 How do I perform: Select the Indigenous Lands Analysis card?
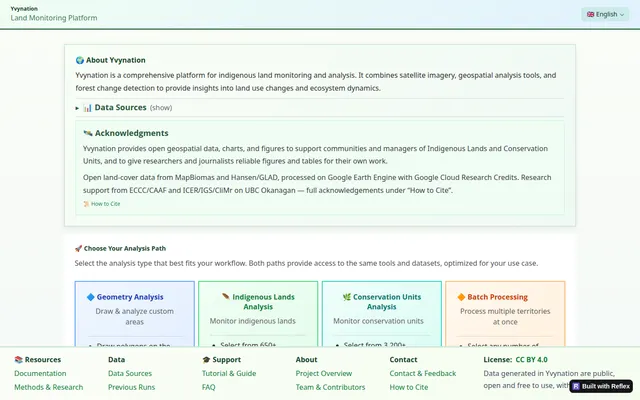tap(258, 313)
